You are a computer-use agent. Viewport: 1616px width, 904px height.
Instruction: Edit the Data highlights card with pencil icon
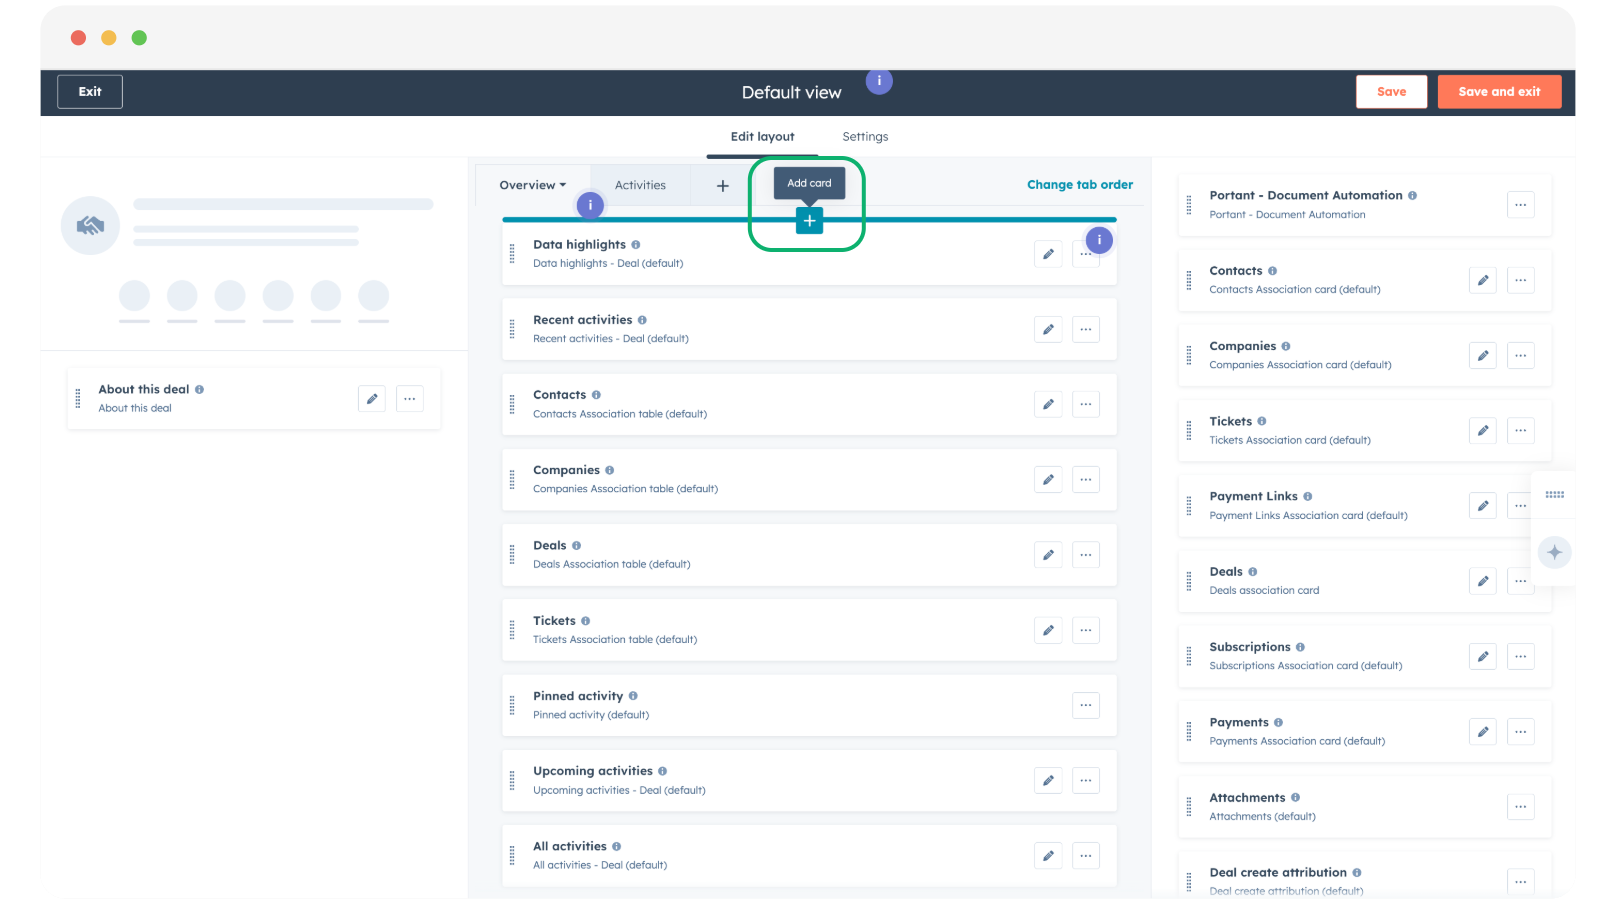[x=1048, y=254]
